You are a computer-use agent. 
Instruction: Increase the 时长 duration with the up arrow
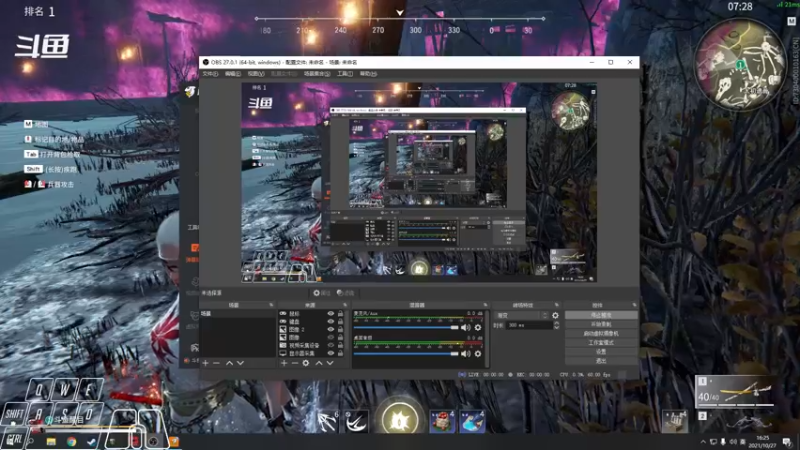click(x=556, y=323)
